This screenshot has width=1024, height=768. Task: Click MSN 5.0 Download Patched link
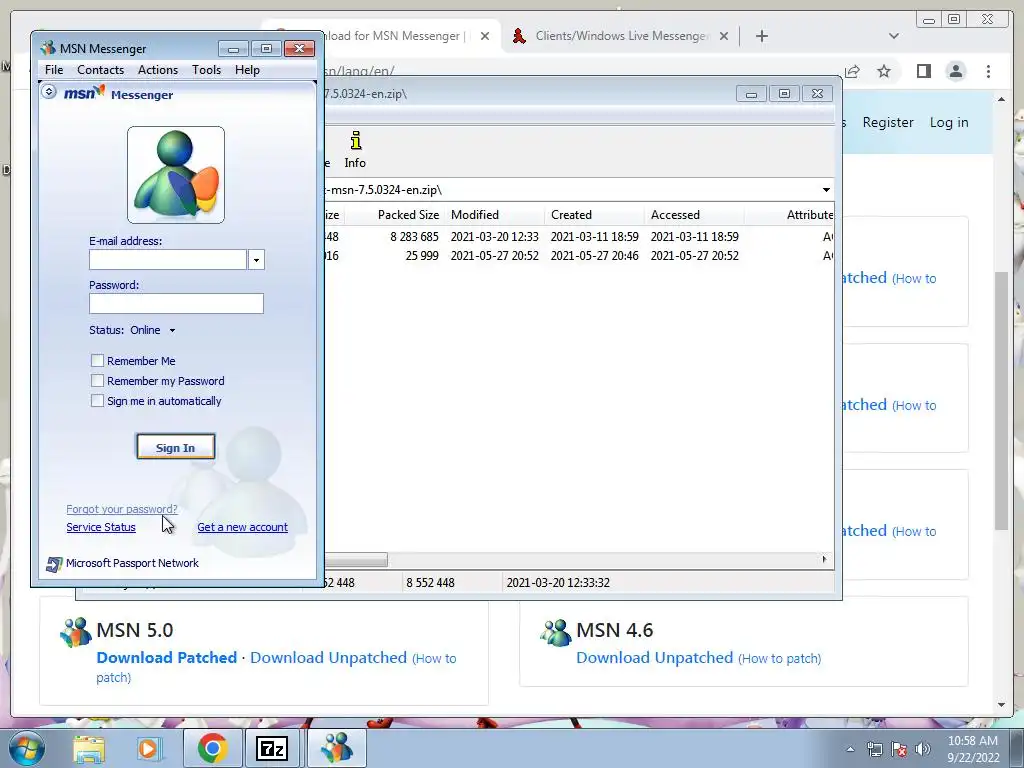pyautogui.click(x=167, y=658)
